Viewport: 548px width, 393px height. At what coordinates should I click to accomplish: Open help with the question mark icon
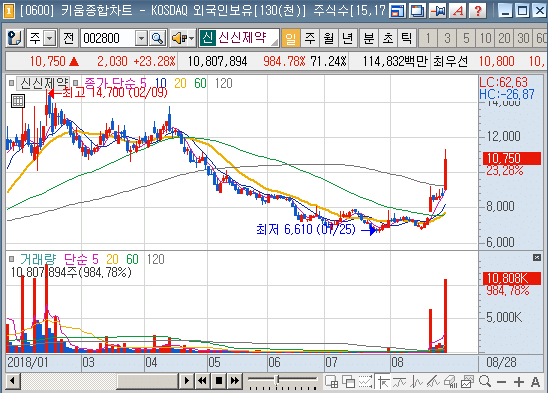[478, 10]
